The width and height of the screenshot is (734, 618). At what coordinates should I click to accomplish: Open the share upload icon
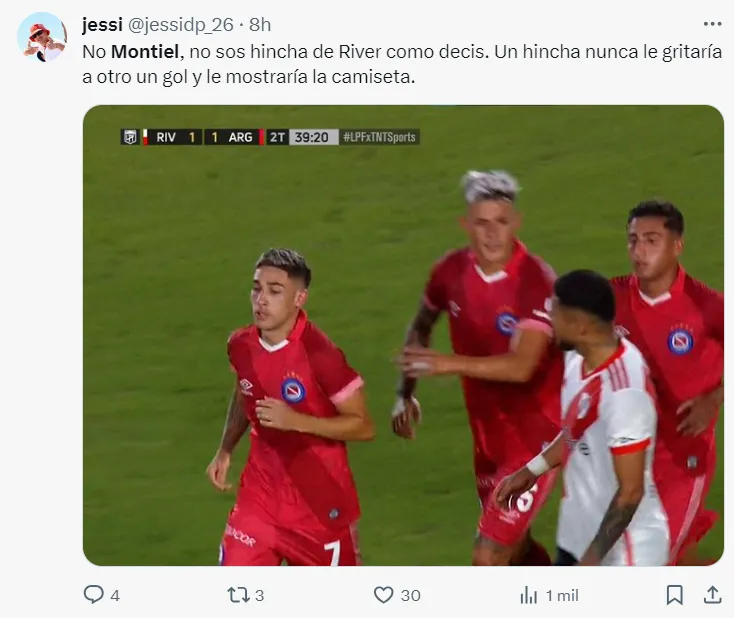tap(712, 595)
